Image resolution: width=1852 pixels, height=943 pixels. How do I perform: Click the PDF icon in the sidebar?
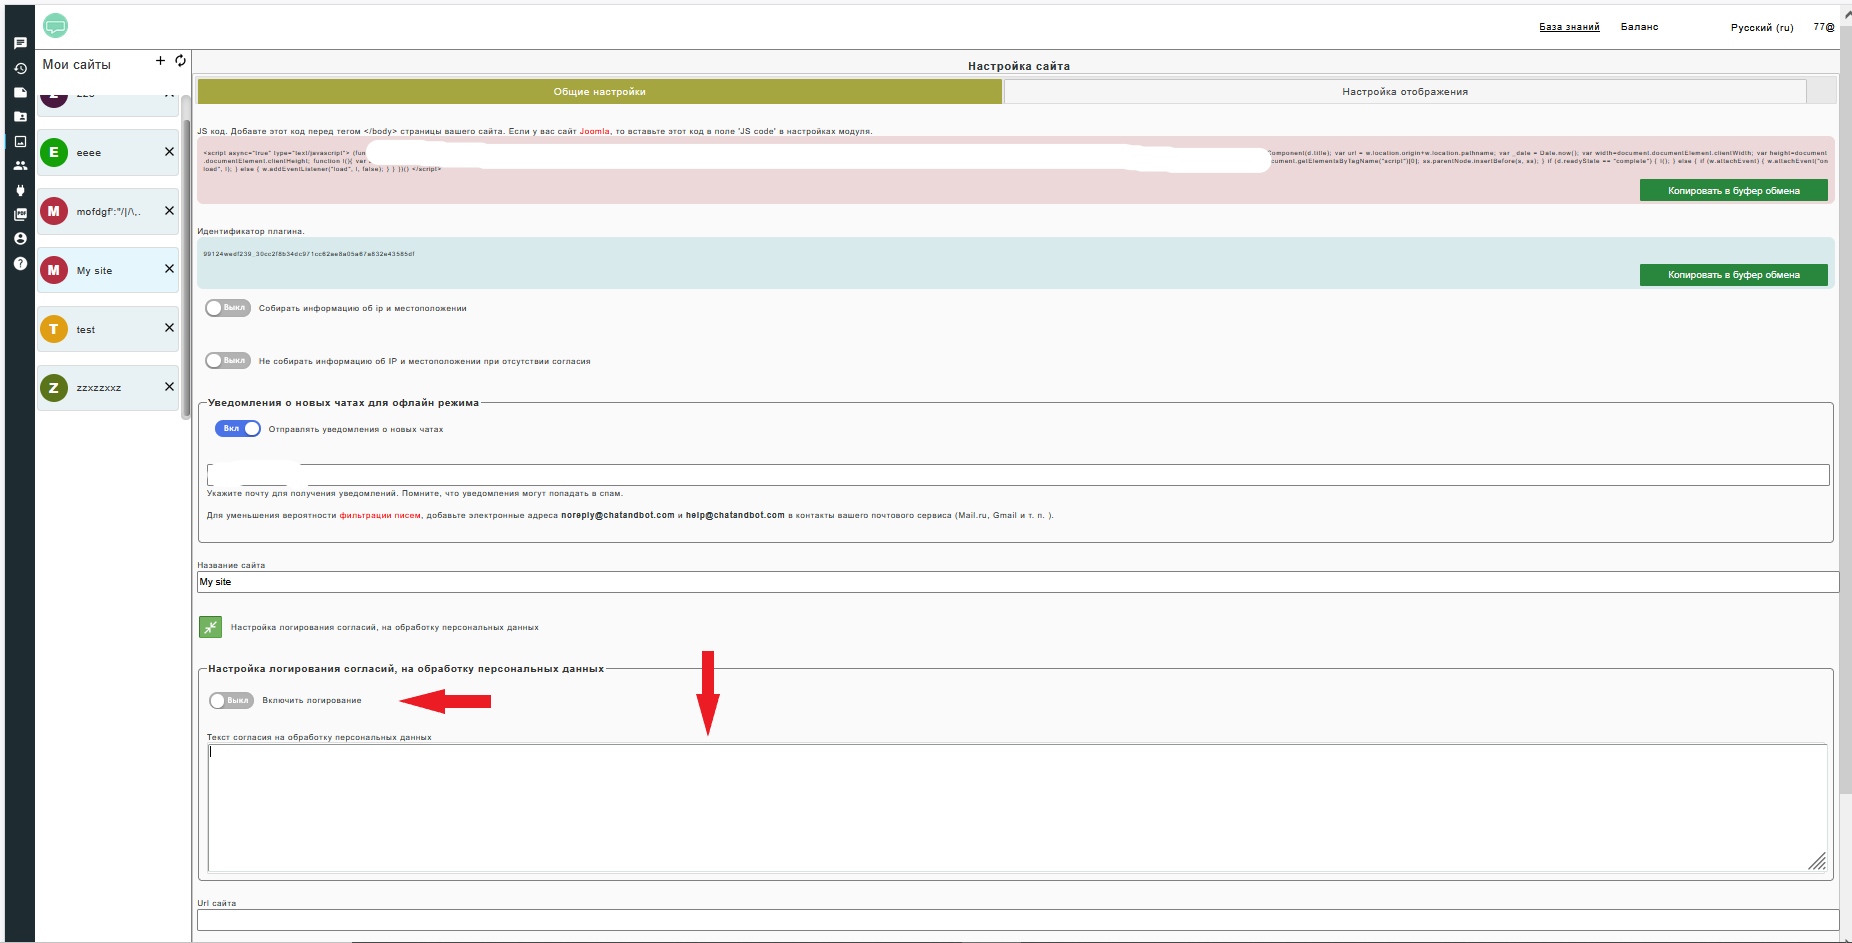pyautogui.click(x=20, y=214)
